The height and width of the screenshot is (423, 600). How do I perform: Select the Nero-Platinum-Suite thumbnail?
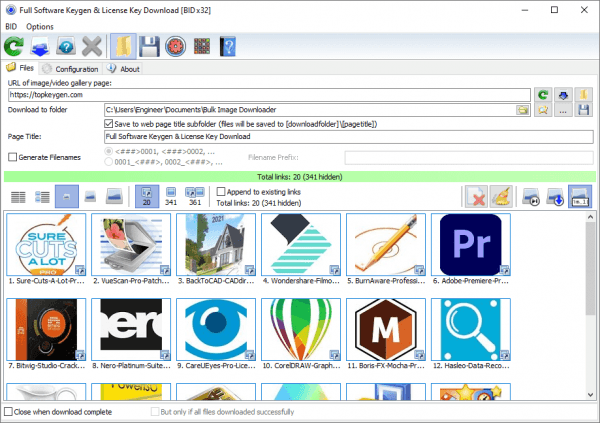tap(131, 330)
